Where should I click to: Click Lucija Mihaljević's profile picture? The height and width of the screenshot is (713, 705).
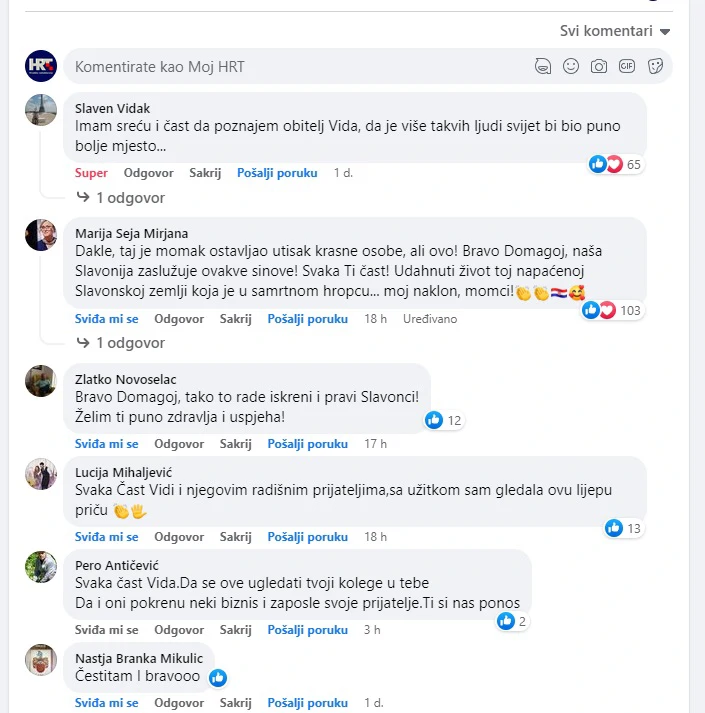[41, 474]
